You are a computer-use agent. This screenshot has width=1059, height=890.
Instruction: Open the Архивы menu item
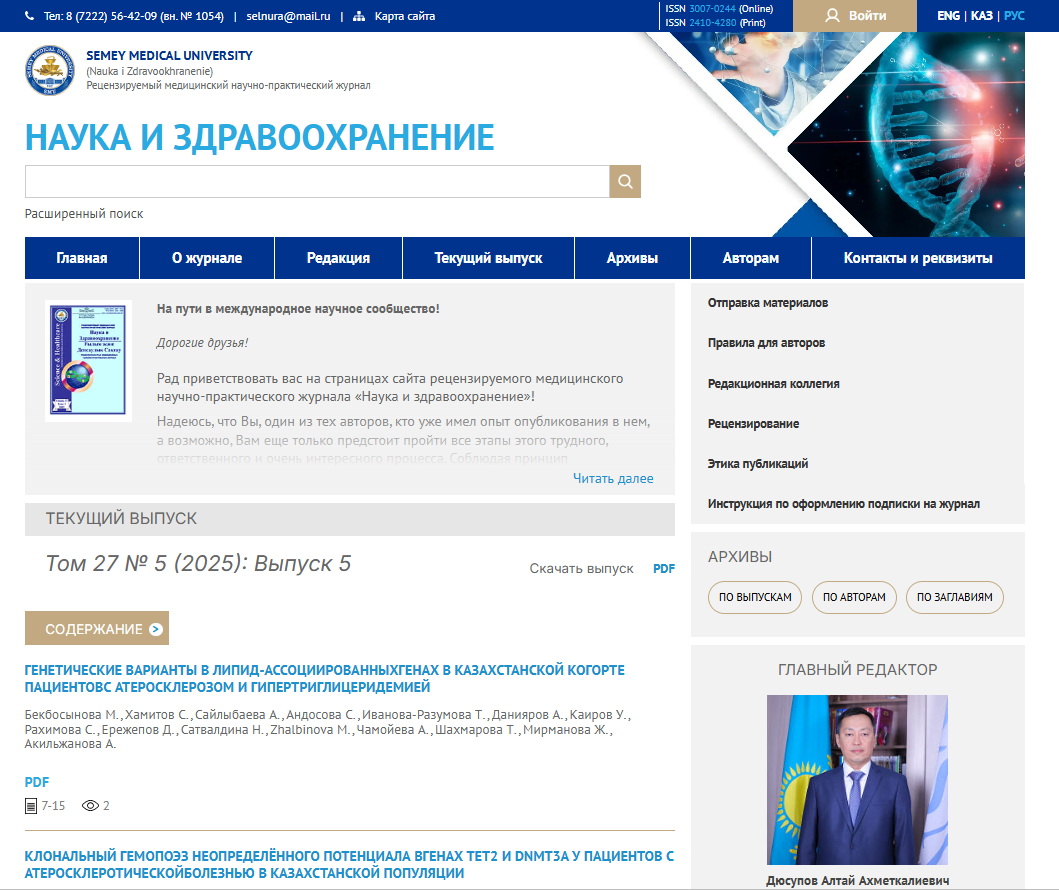tap(632, 258)
